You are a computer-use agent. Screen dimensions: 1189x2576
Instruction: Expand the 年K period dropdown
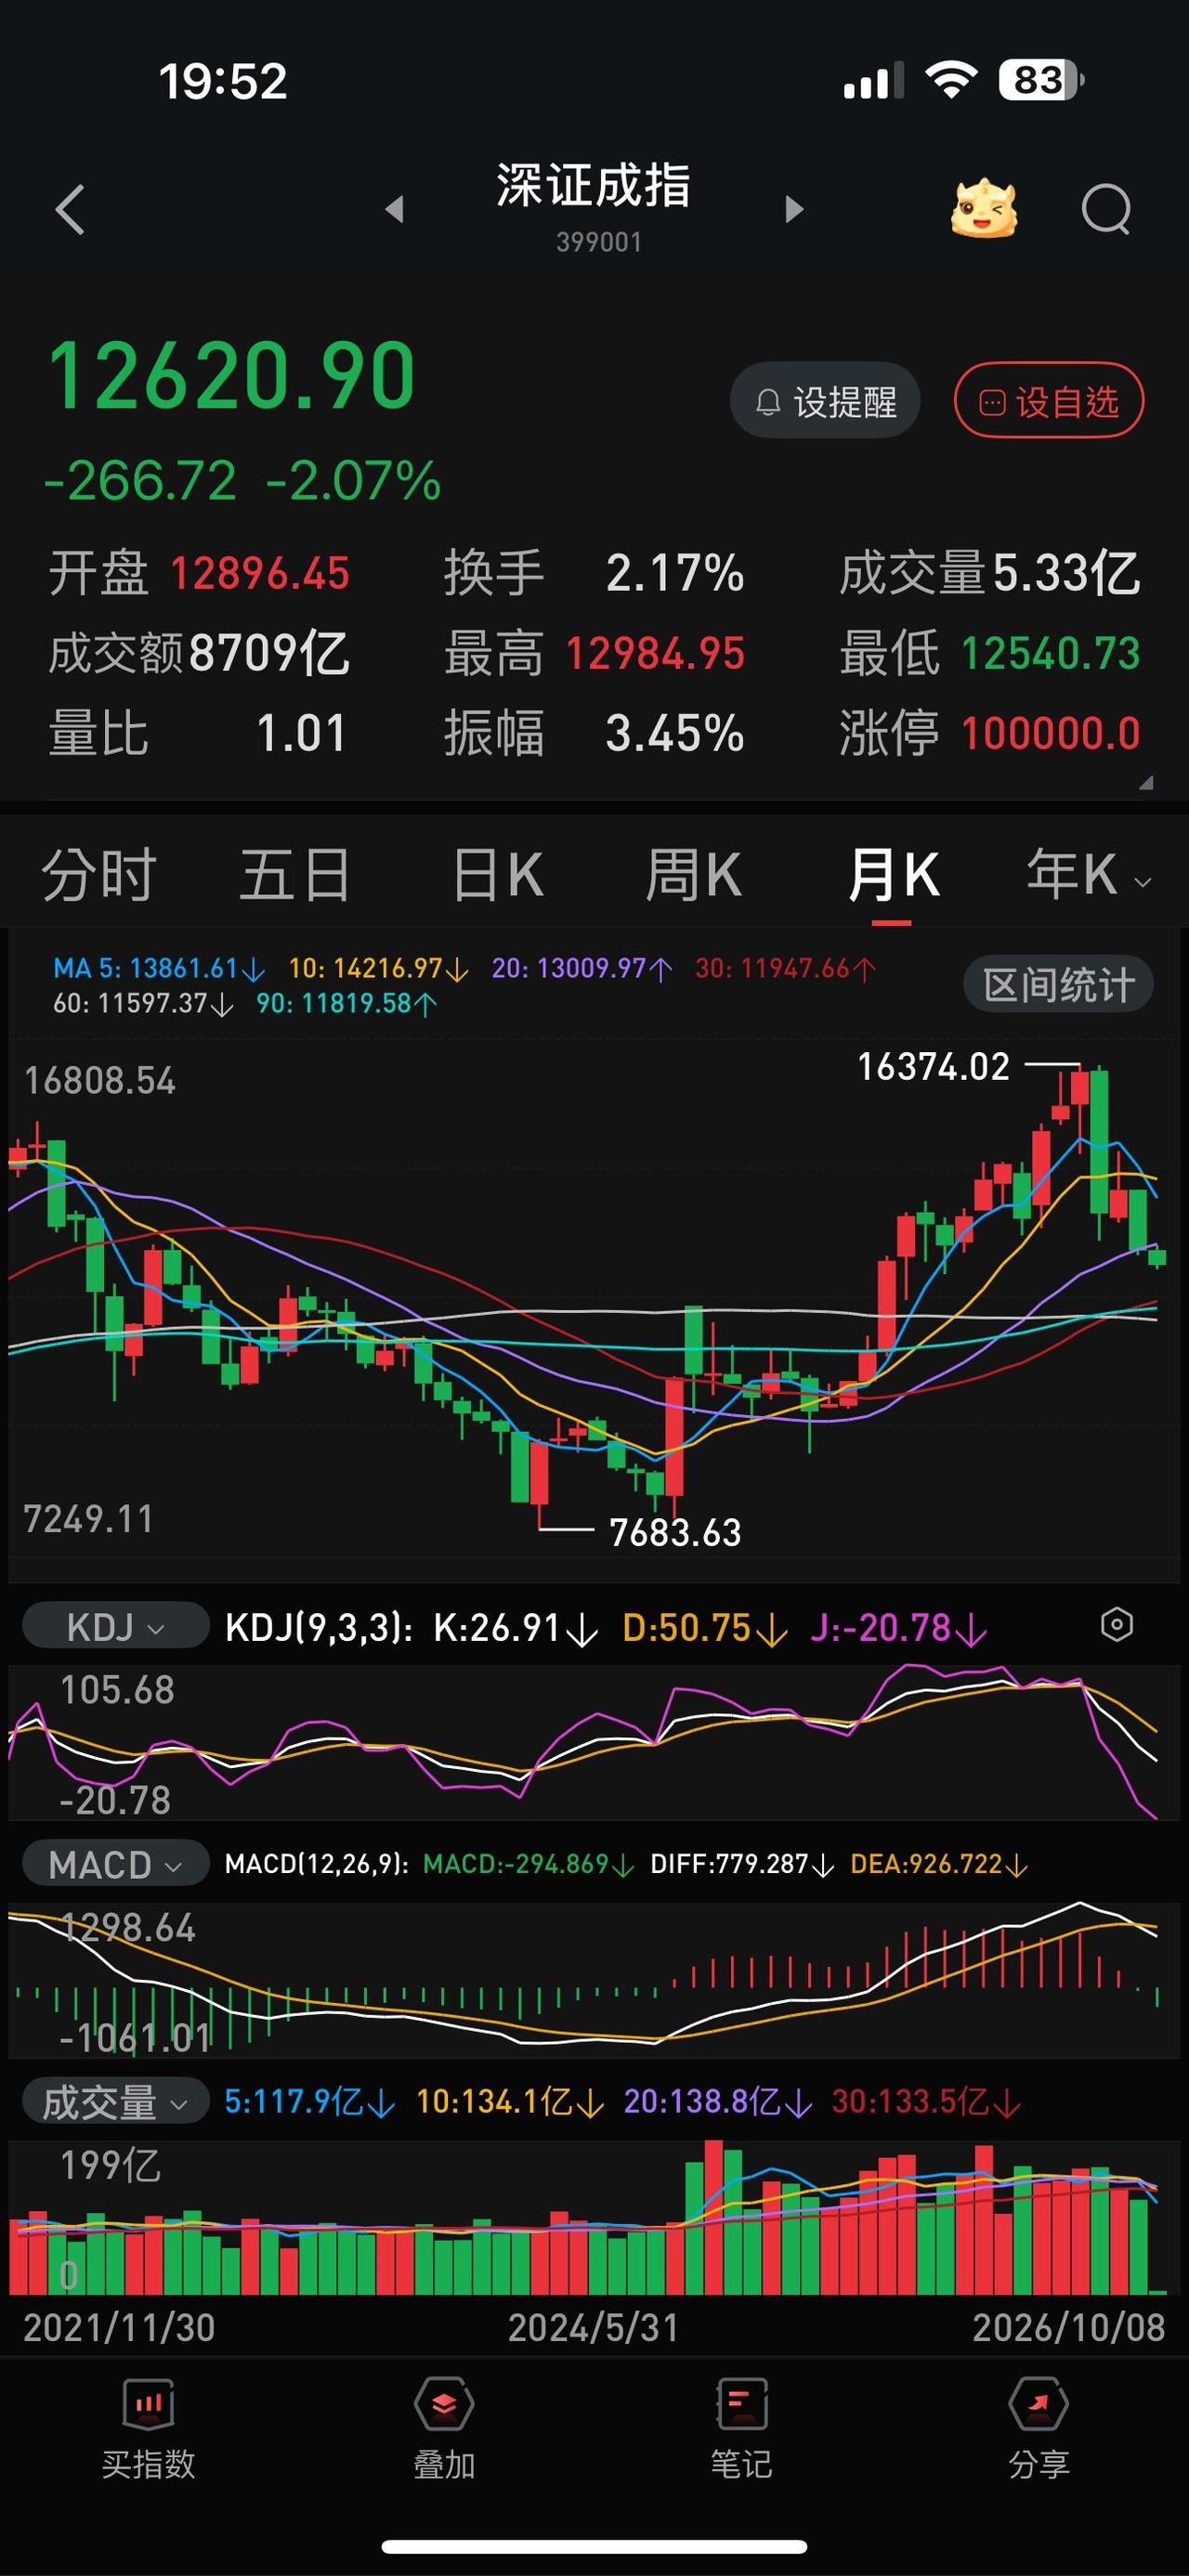coord(1088,875)
